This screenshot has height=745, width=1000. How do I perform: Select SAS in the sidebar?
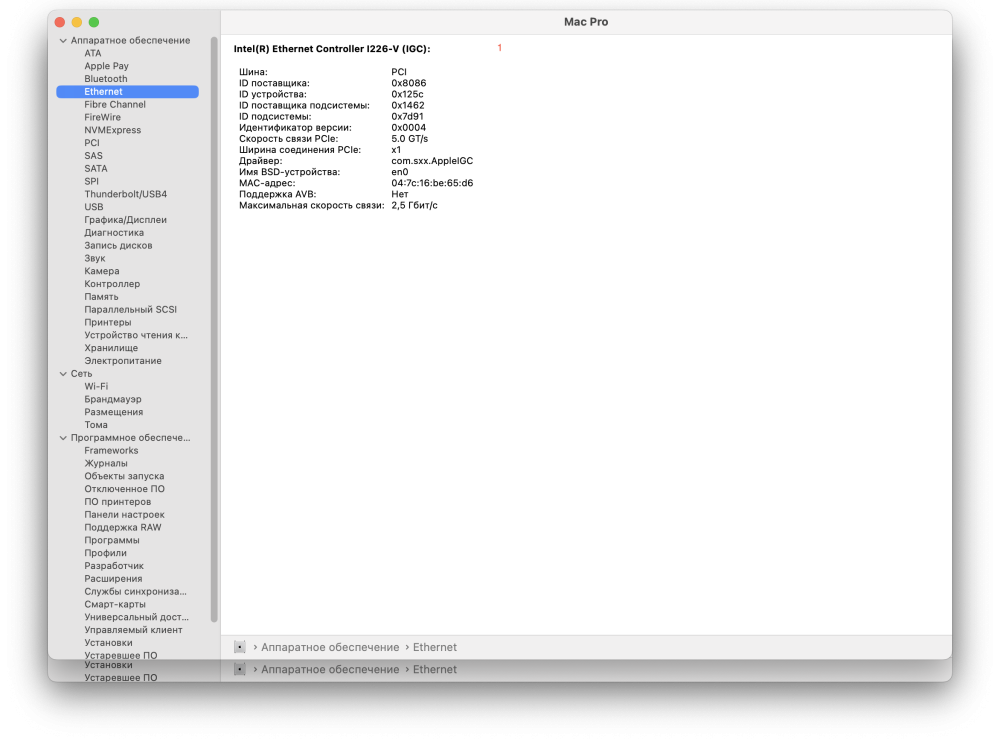pos(93,155)
